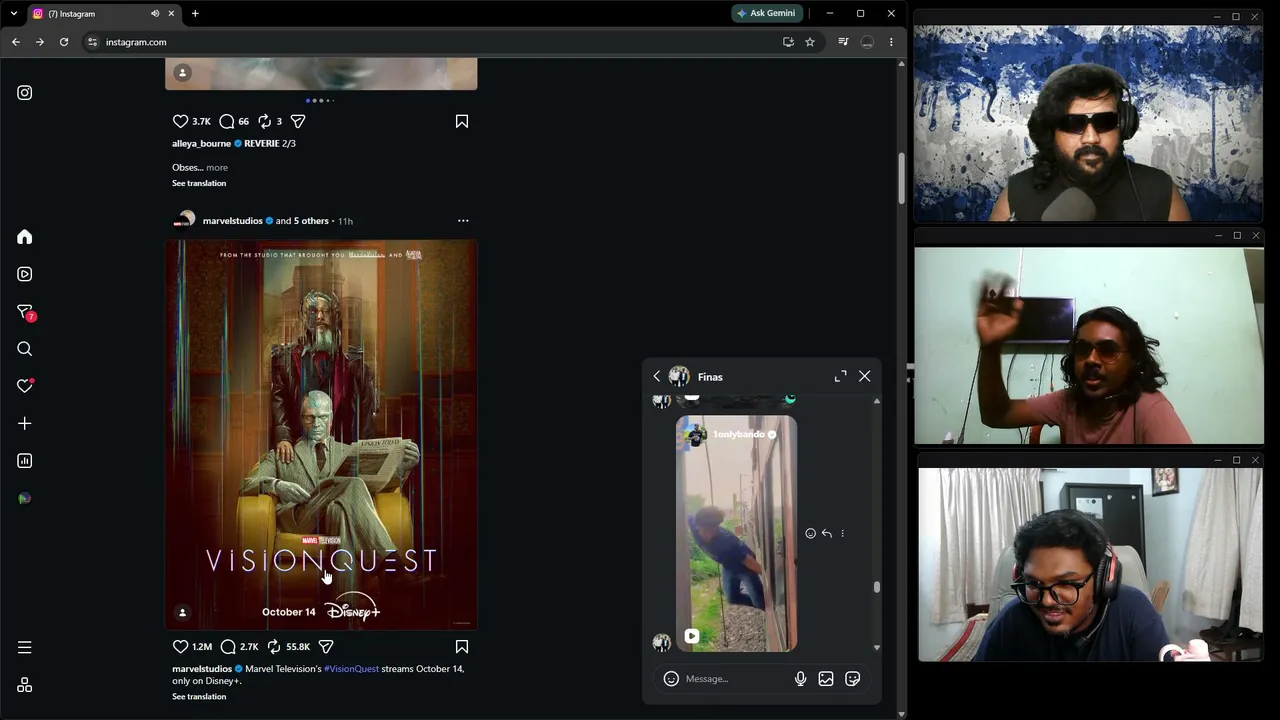Reload the Instagram page
1280x720 pixels.
(x=64, y=42)
